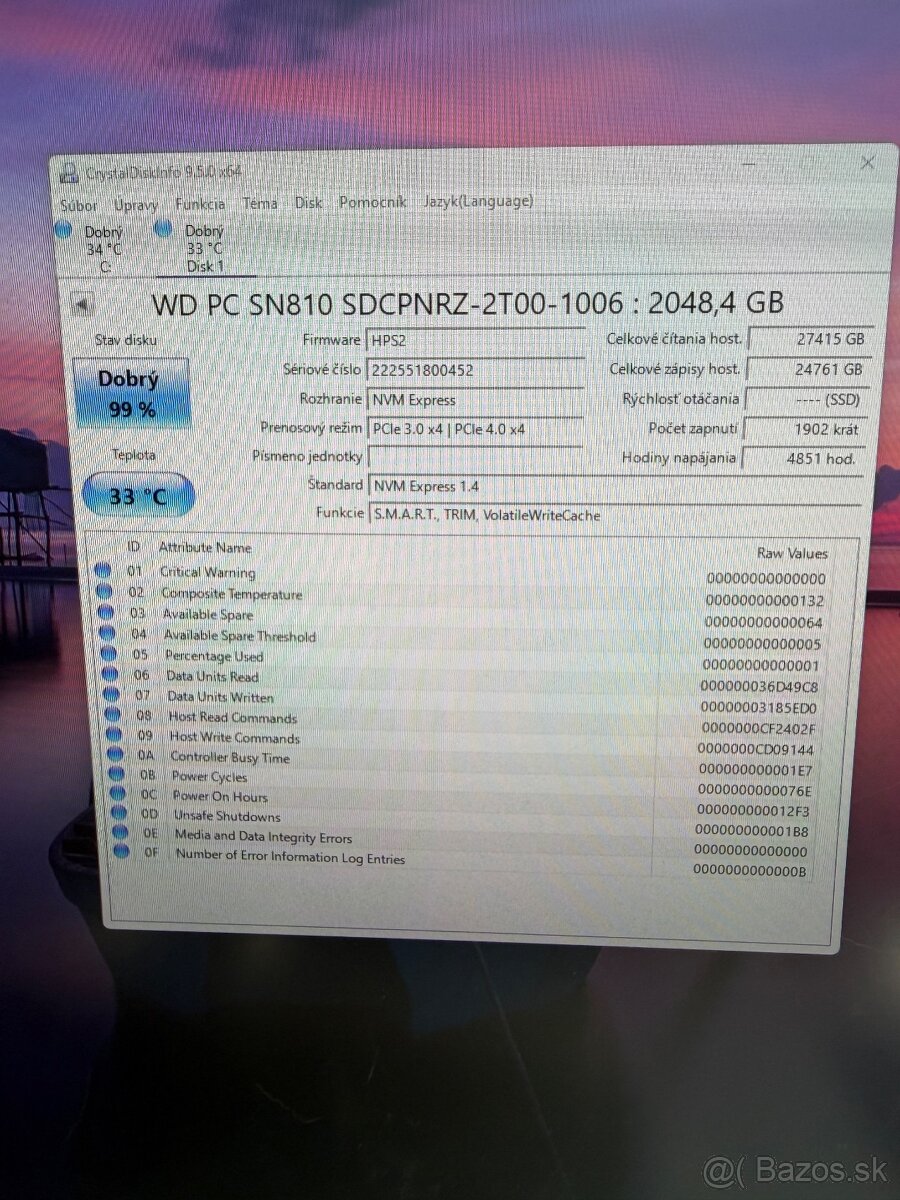
Task: Select the Composite Temperature attribute name
Action: click(231, 594)
